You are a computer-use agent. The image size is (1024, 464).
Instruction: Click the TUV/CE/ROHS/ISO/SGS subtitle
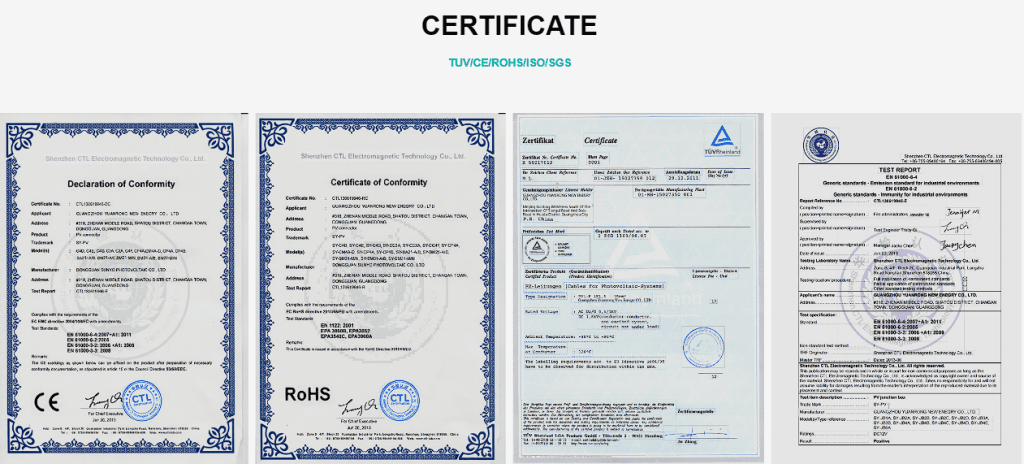click(x=509, y=63)
